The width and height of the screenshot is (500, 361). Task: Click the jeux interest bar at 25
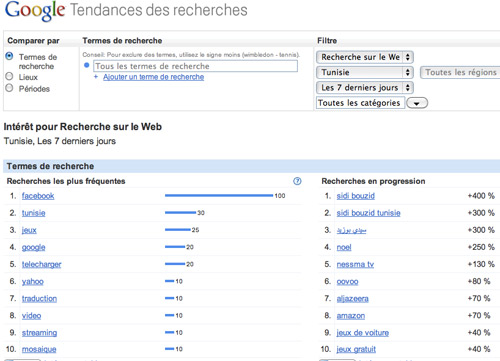coord(178,230)
